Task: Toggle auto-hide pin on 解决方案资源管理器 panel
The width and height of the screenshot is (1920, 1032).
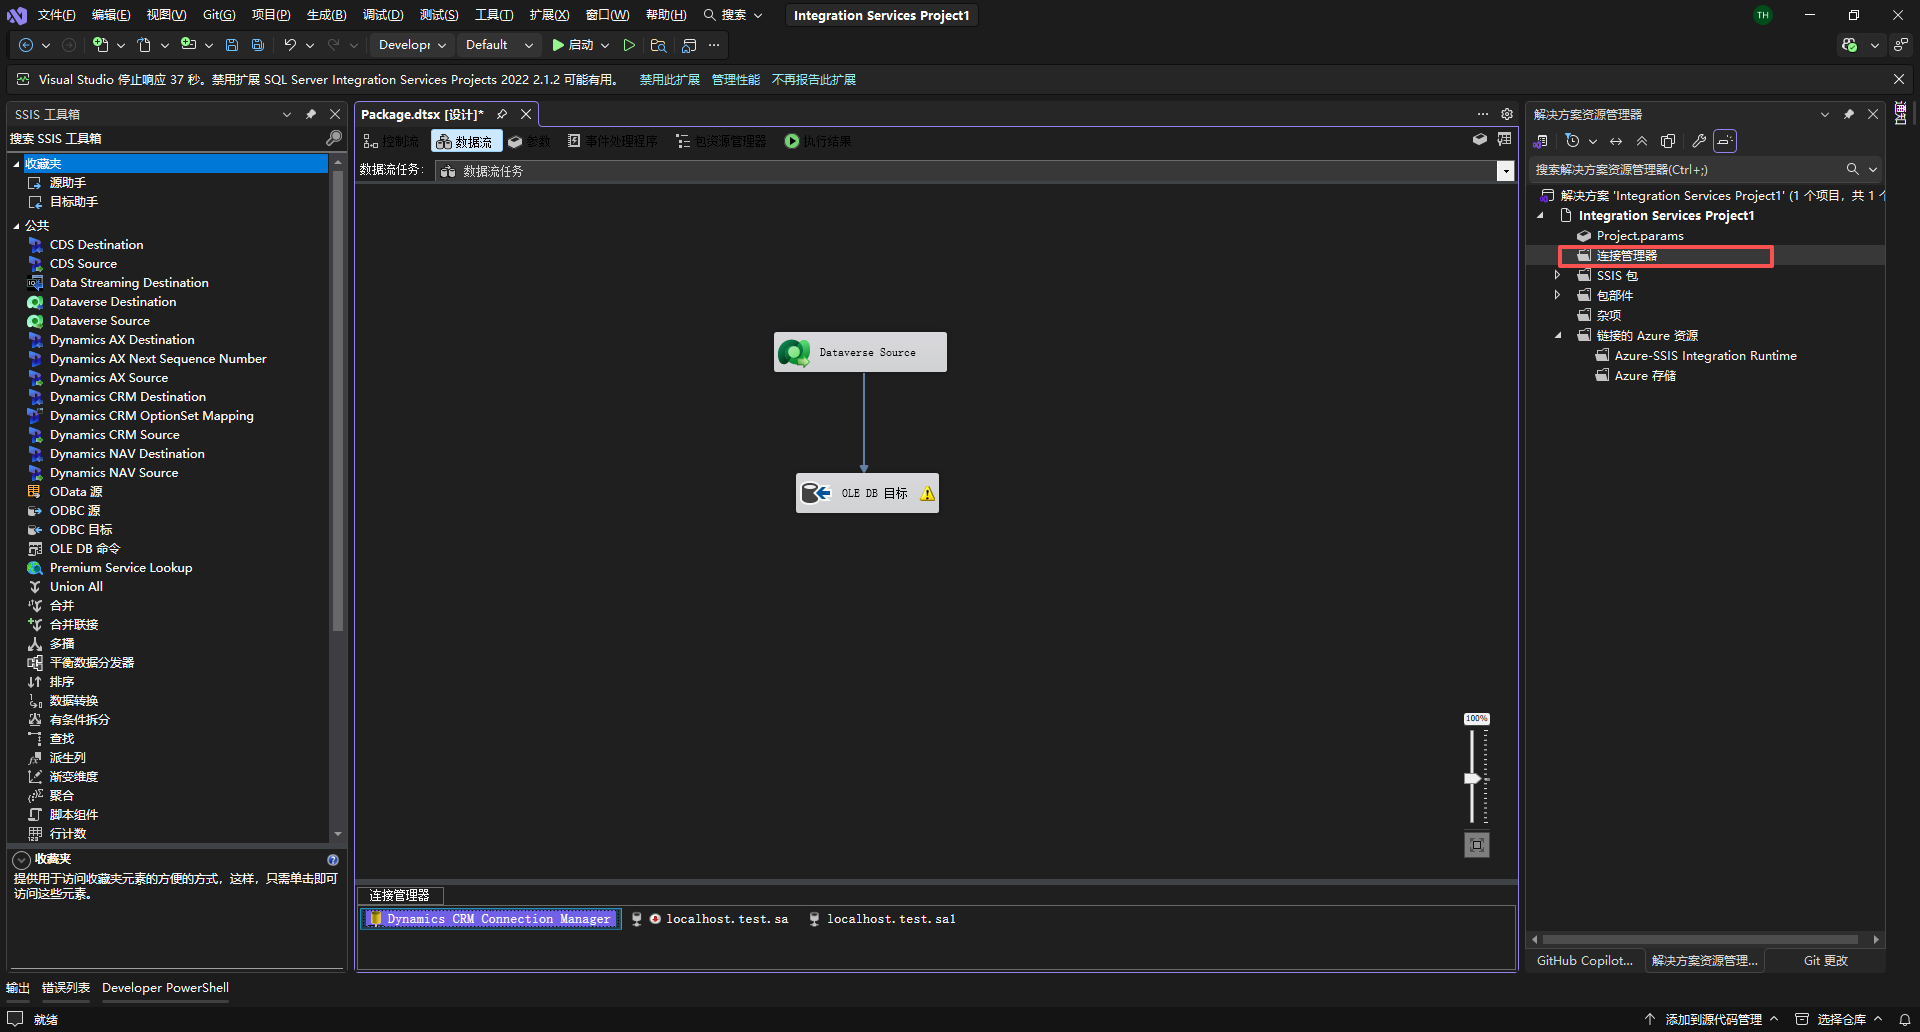Action: point(1849,114)
